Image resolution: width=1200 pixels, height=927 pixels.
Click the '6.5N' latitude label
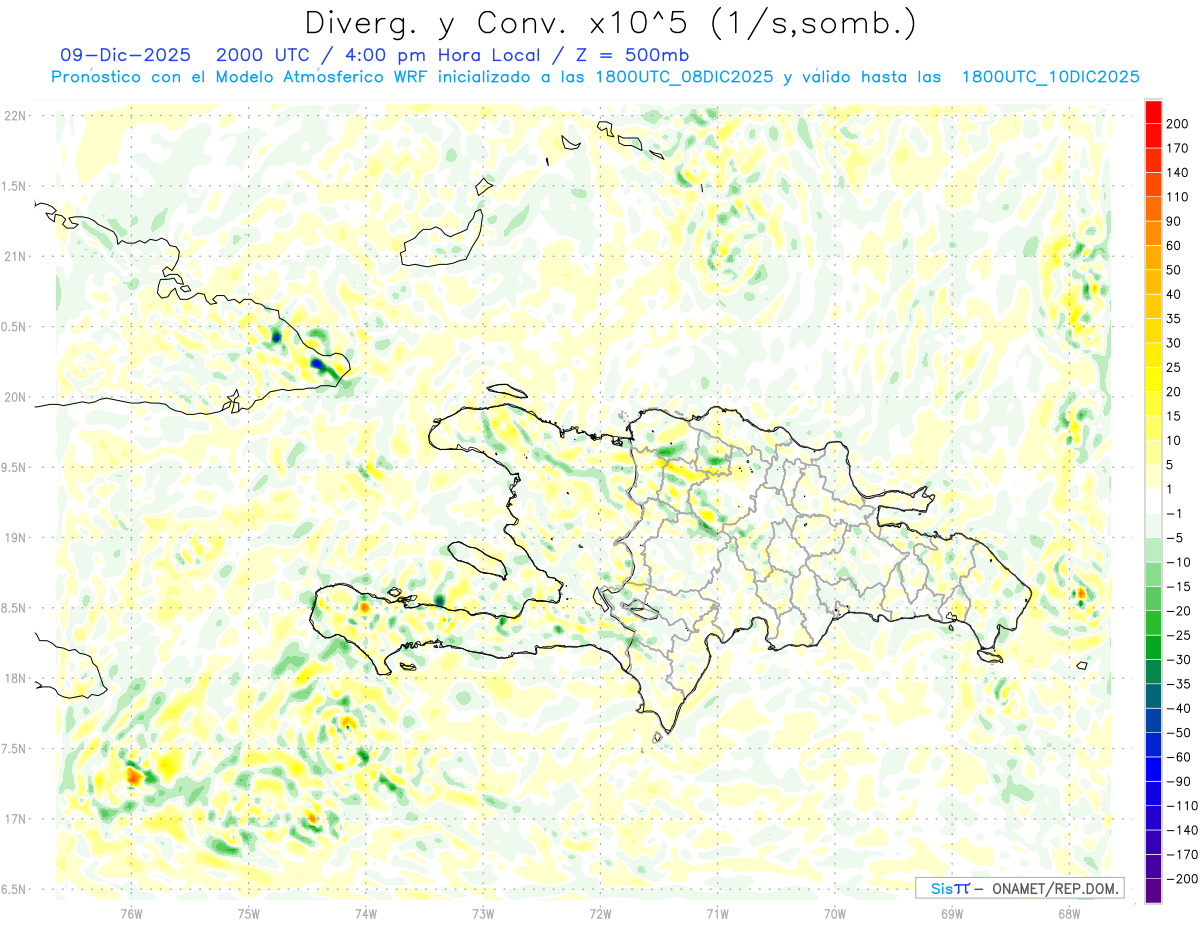pos(15,890)
